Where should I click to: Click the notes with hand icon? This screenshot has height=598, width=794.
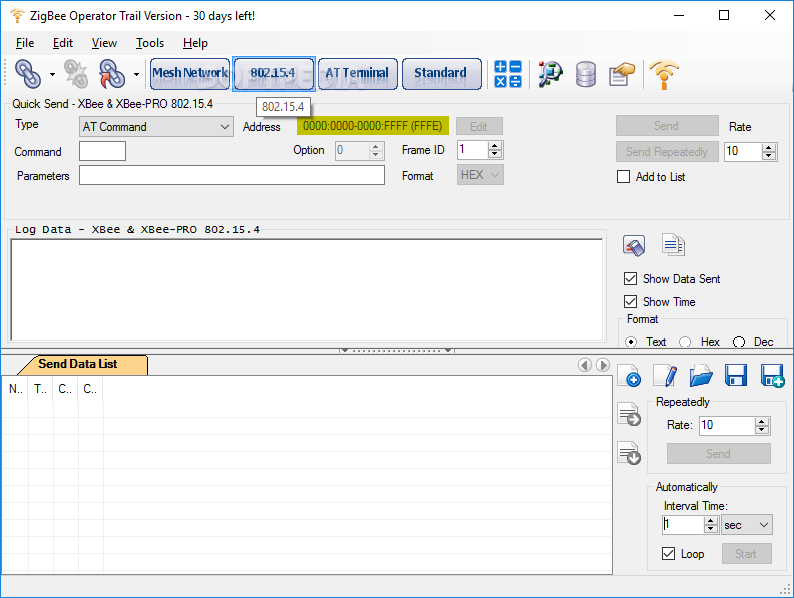point(622,74)
